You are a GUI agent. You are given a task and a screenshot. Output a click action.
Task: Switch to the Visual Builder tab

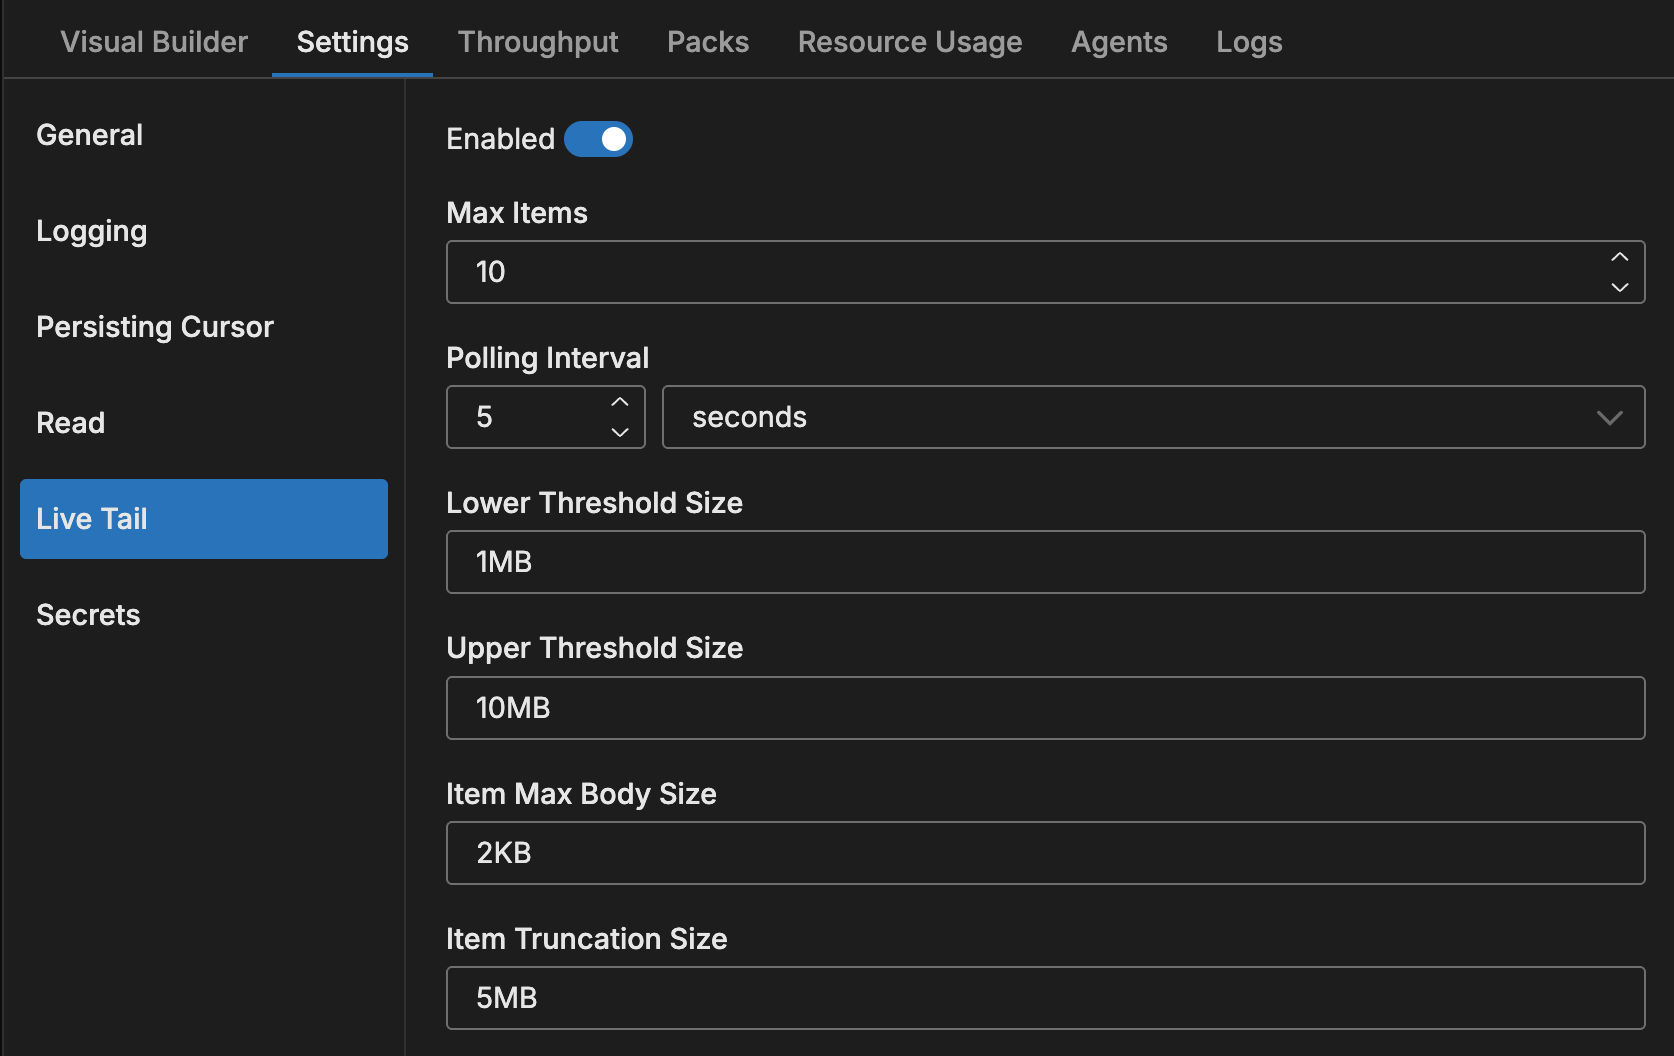(153, 41)
